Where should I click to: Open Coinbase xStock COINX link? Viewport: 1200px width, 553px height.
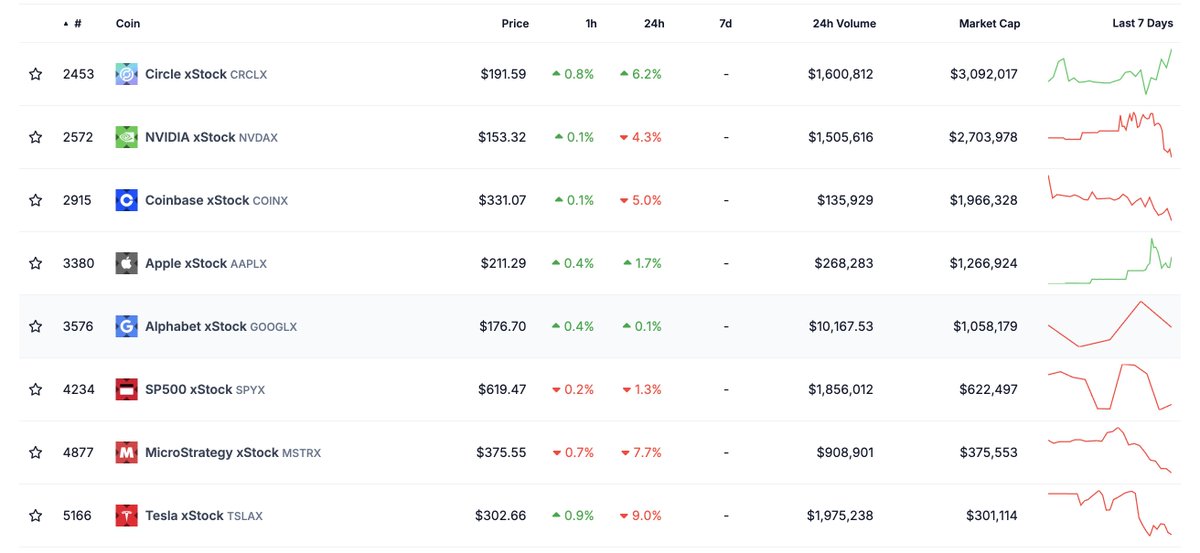216,200
